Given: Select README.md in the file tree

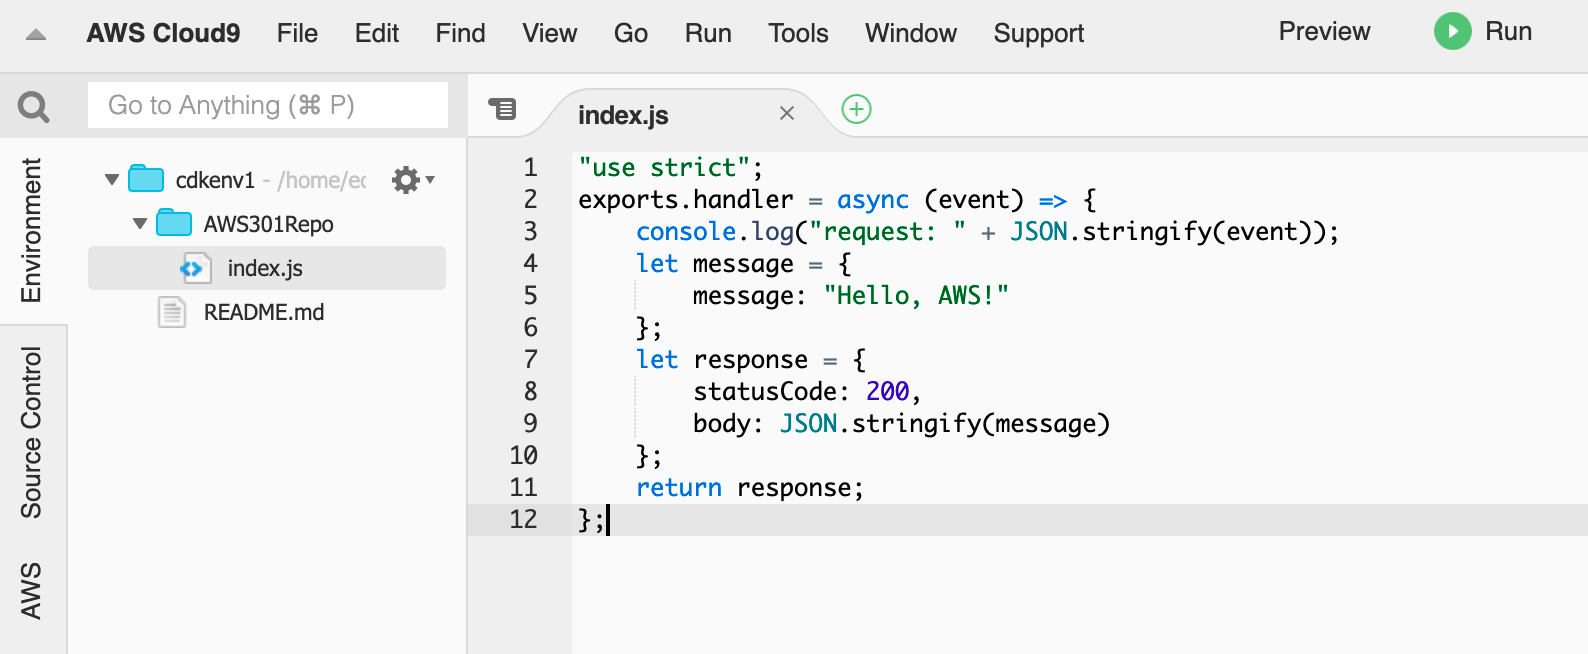Looking at the screenshot, I should pos(264,312).
